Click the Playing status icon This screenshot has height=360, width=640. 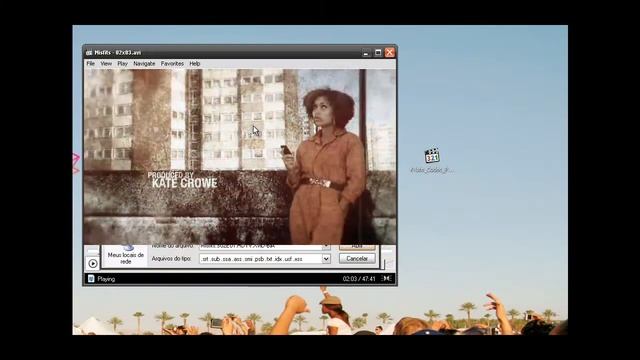coord(91,279)
